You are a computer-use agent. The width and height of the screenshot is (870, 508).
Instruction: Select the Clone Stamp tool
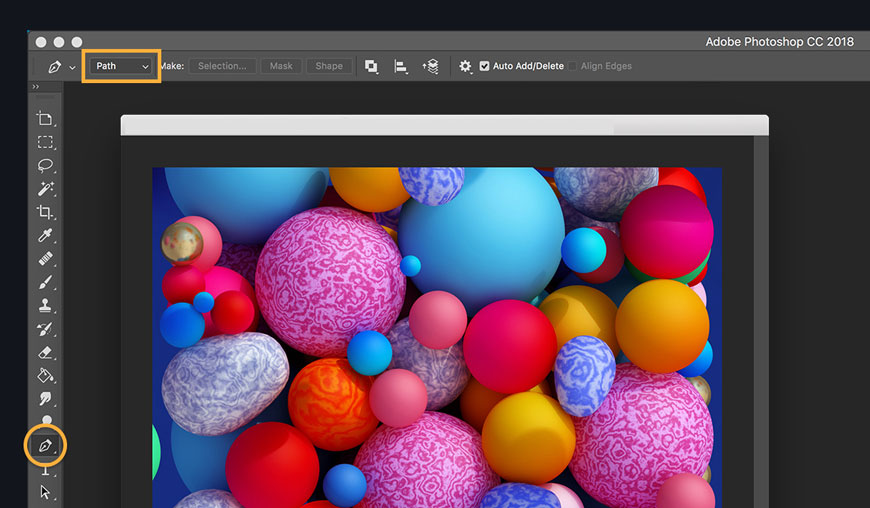click(x=45, y=306)
